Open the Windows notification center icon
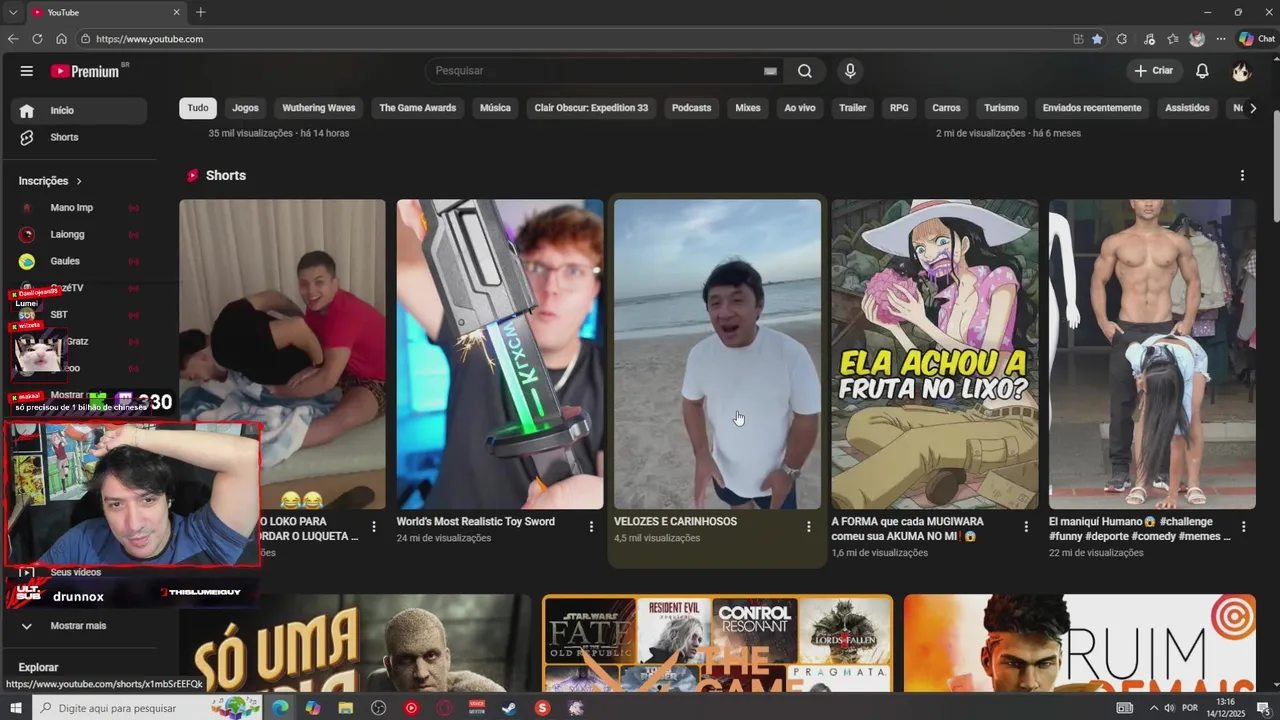The height and width of the screenshot is (720, 1280). [x=1263, y=708]
